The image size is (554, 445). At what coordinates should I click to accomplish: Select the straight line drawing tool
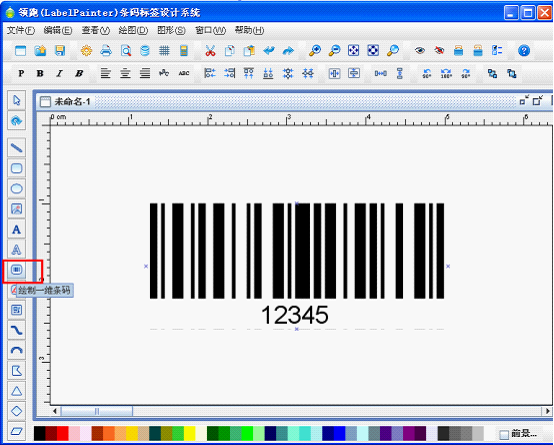point(17,148)
